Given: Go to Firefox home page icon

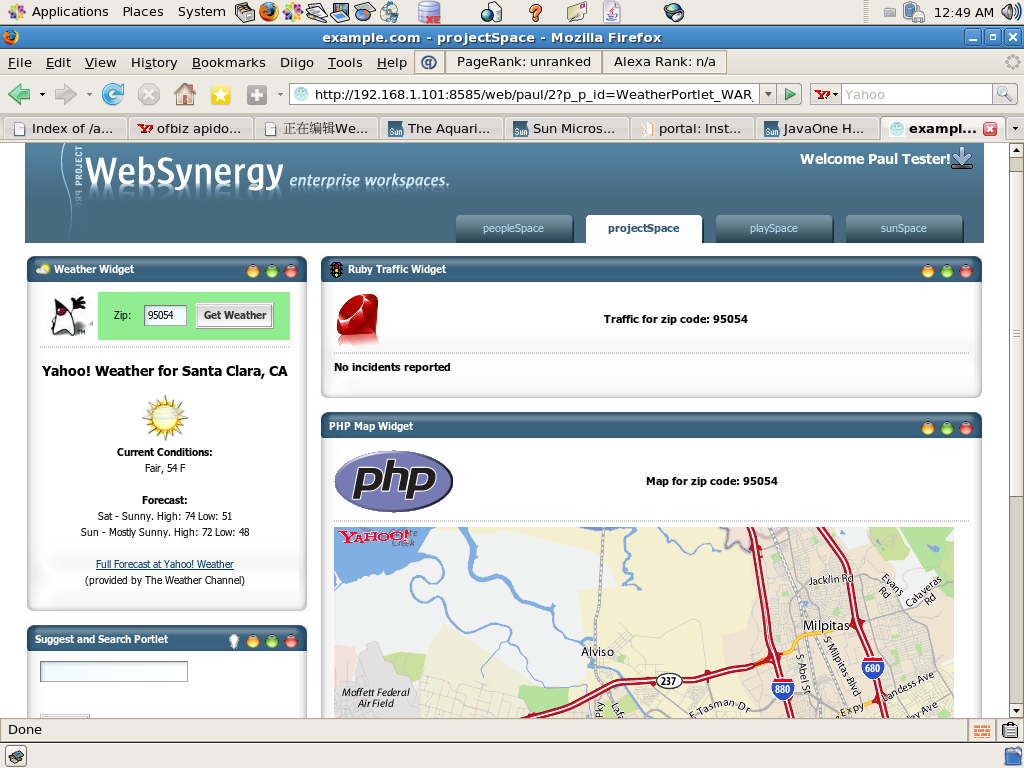Looking at the screenshot, I should tap(184, 94).
